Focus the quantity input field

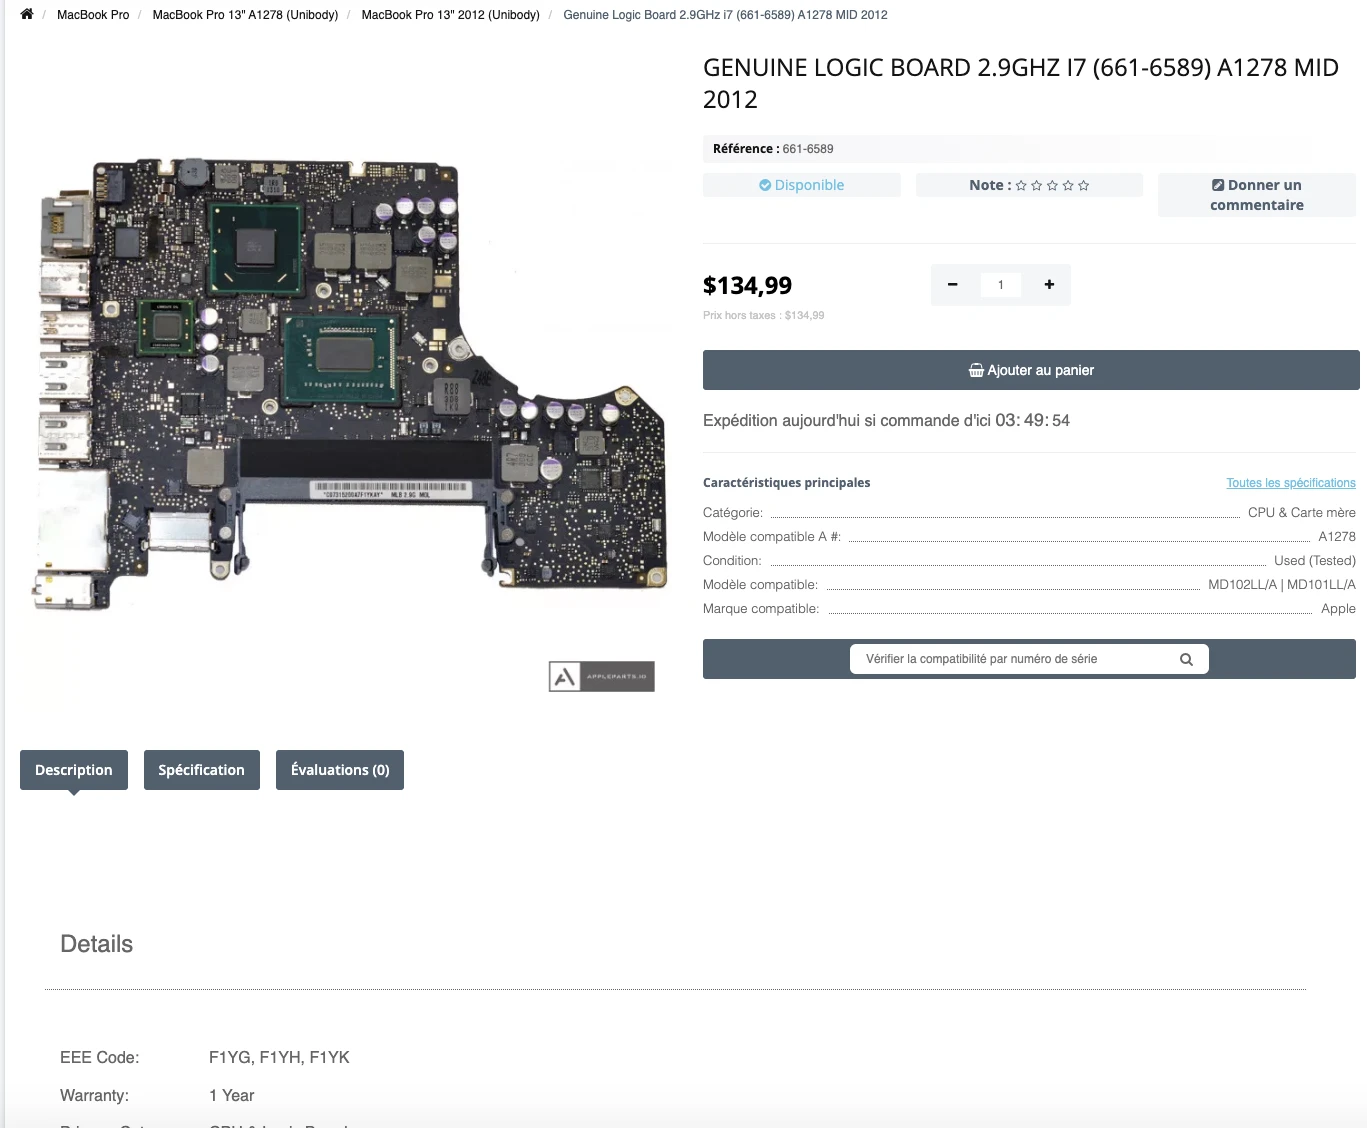(x=1000, y=285)
